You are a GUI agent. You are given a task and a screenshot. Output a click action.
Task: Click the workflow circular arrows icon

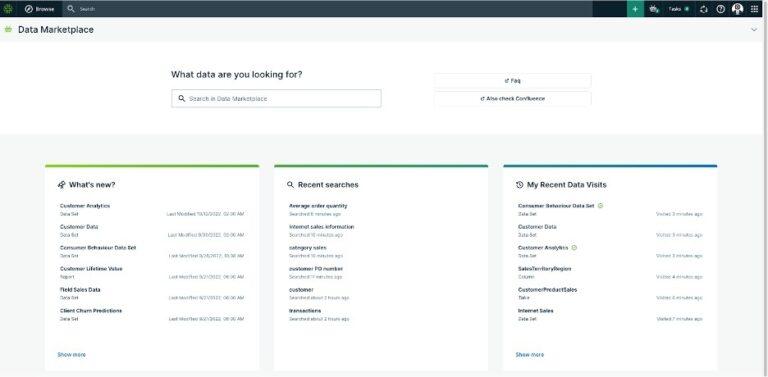(x=704, y=9)
